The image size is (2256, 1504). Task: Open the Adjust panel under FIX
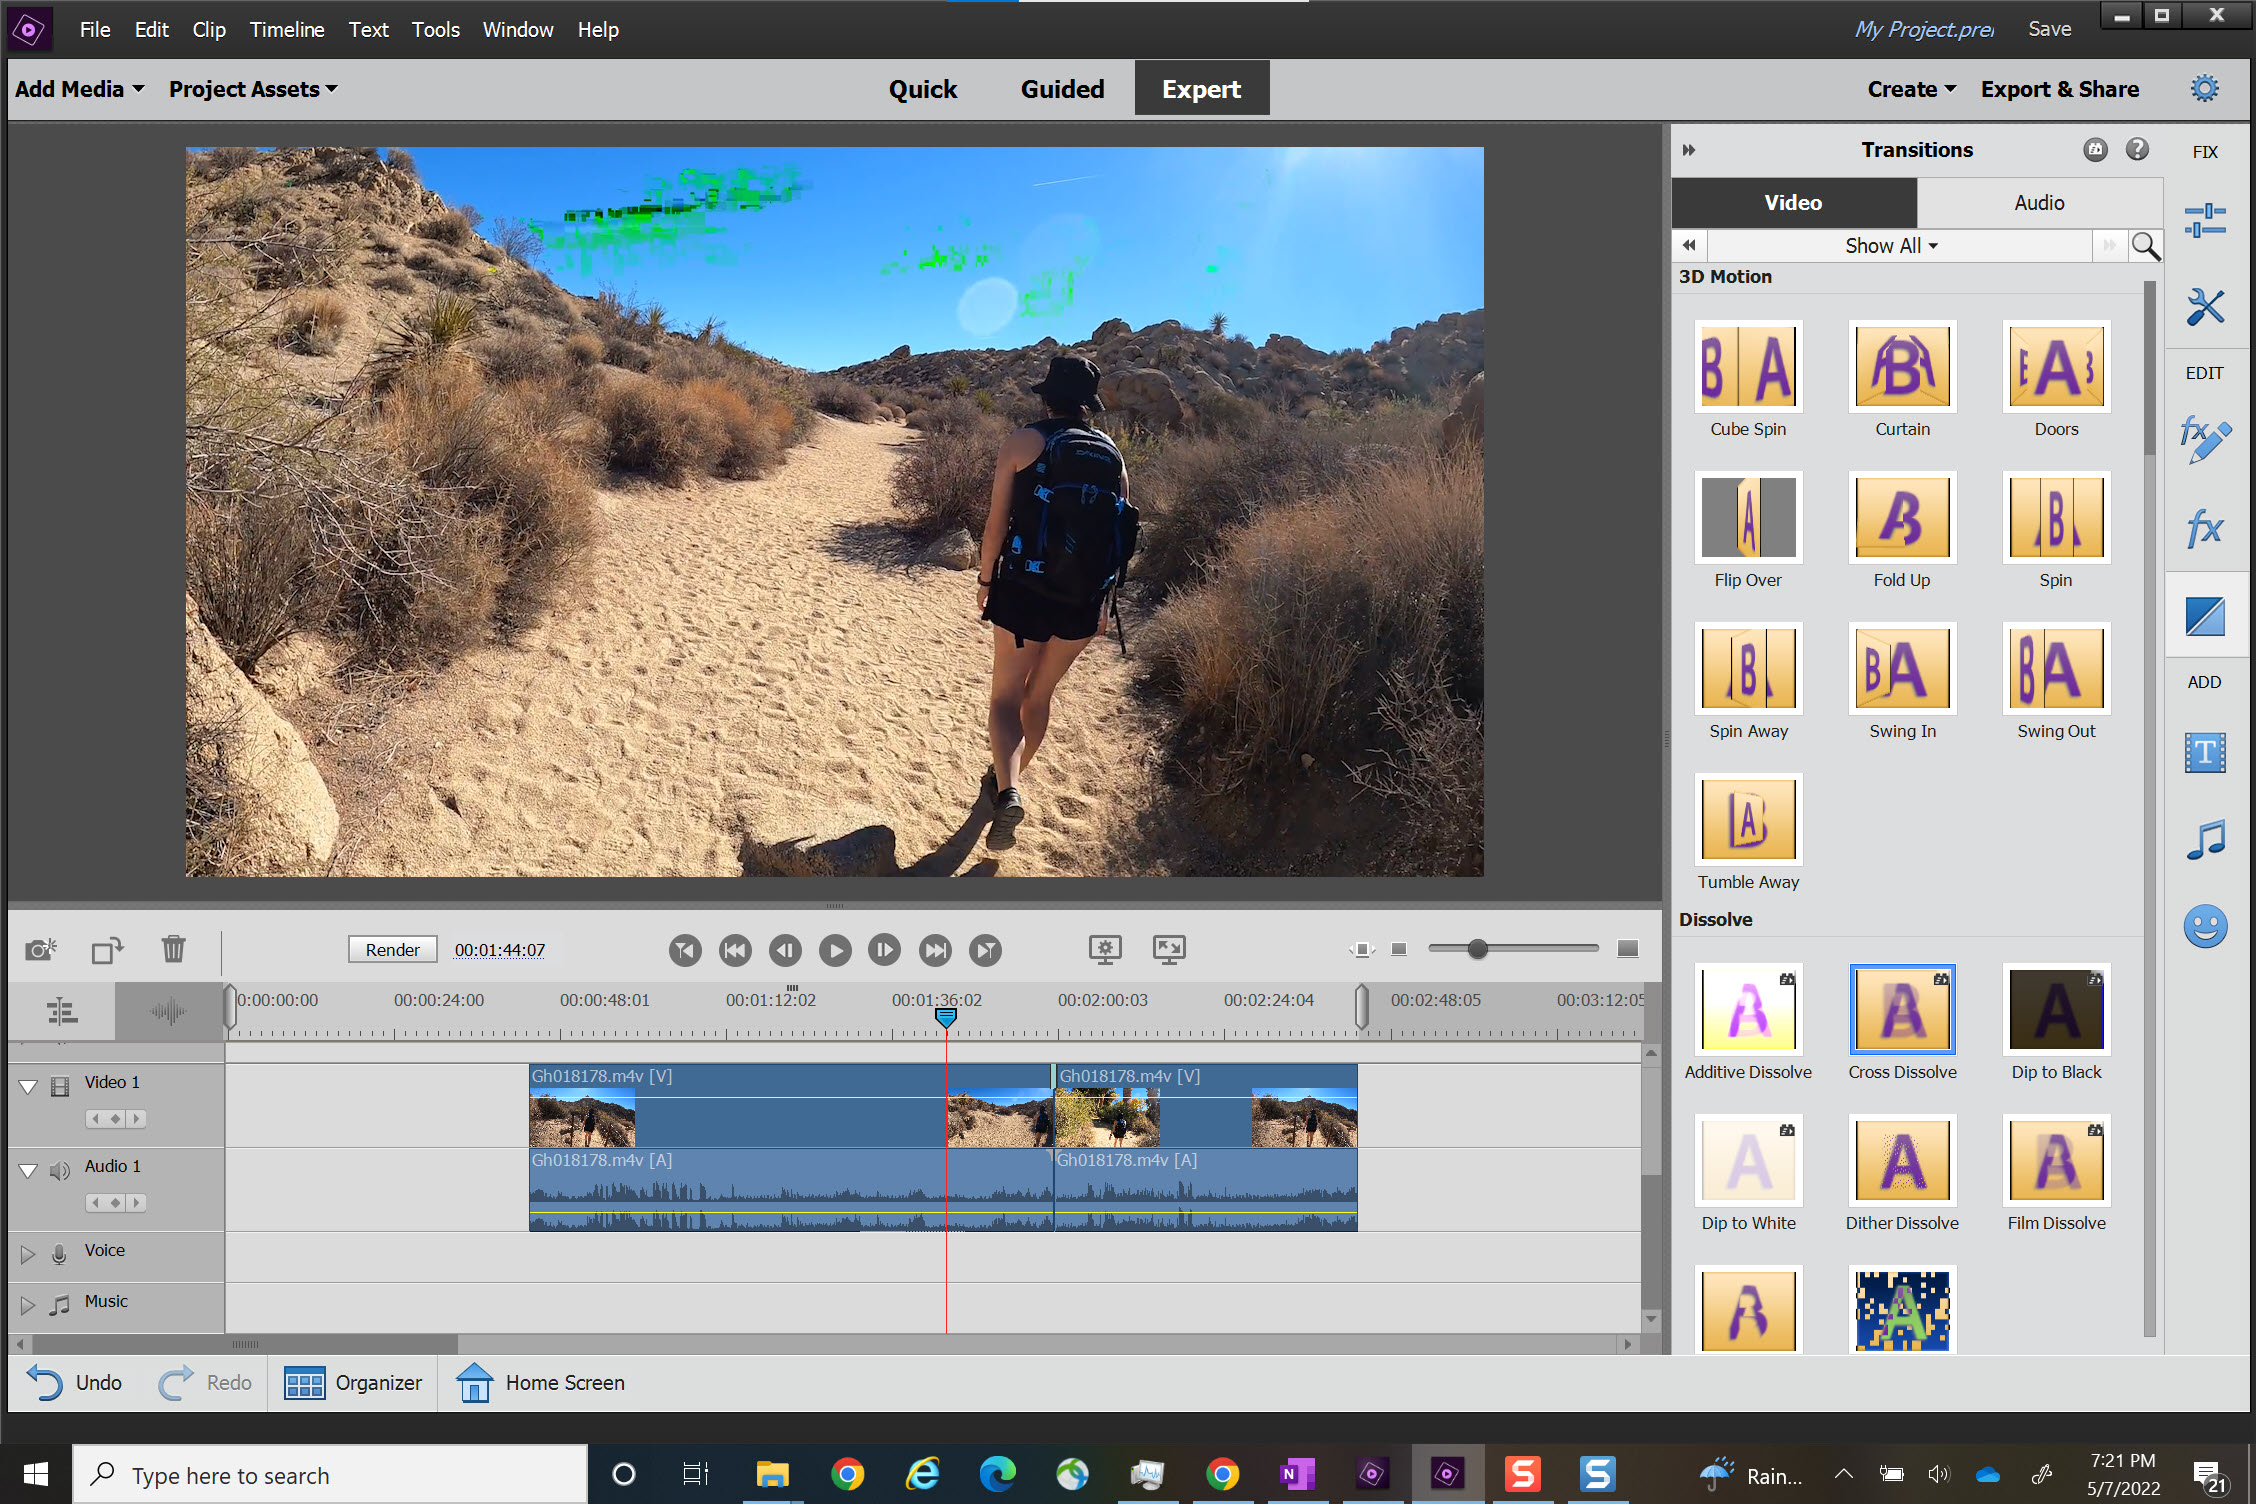(x=2205, y=219)
